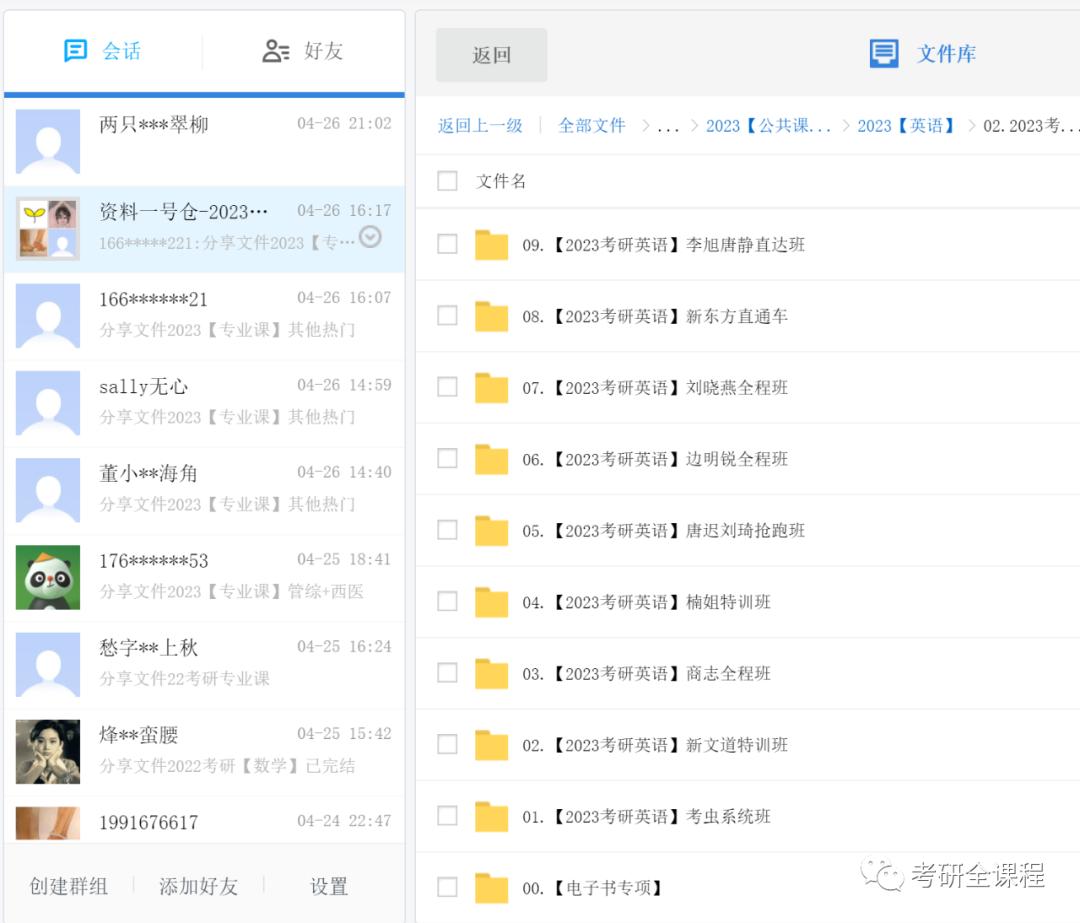The width and height of the screenshot is (1080, 923).
Task: Check box for 05. 唐迟刘琦抢跑班
Action: pyautogui.click(x=448, y=530)
